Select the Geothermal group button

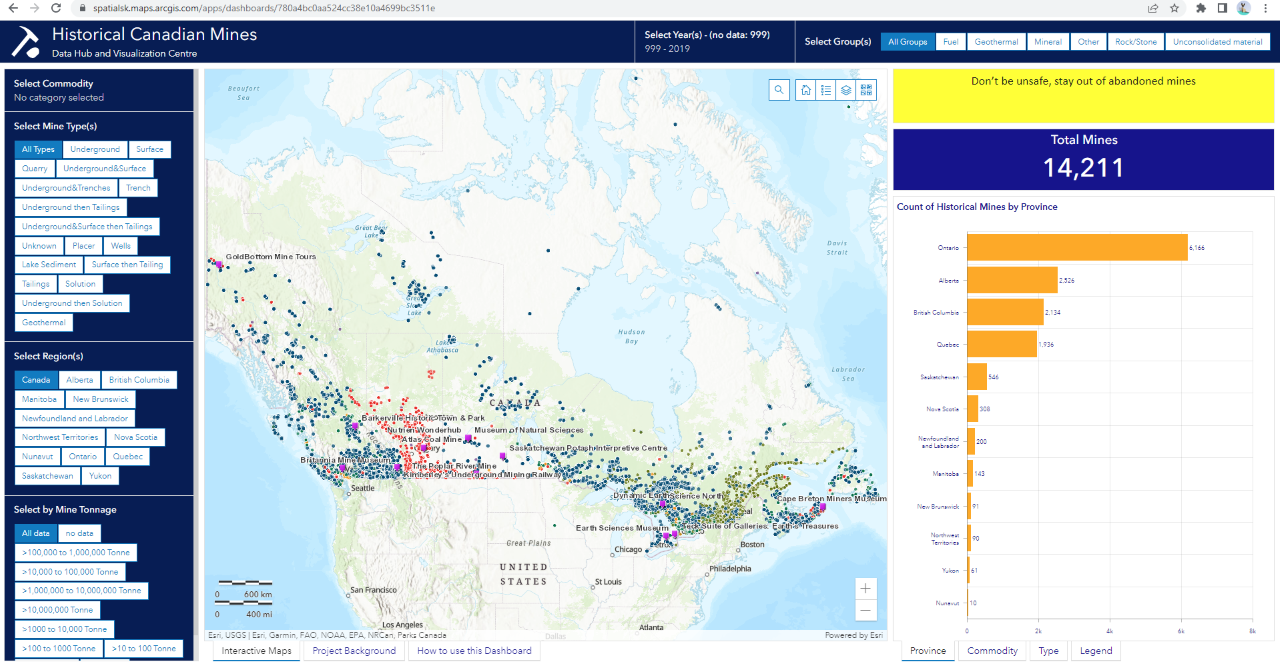click(996, 42)
